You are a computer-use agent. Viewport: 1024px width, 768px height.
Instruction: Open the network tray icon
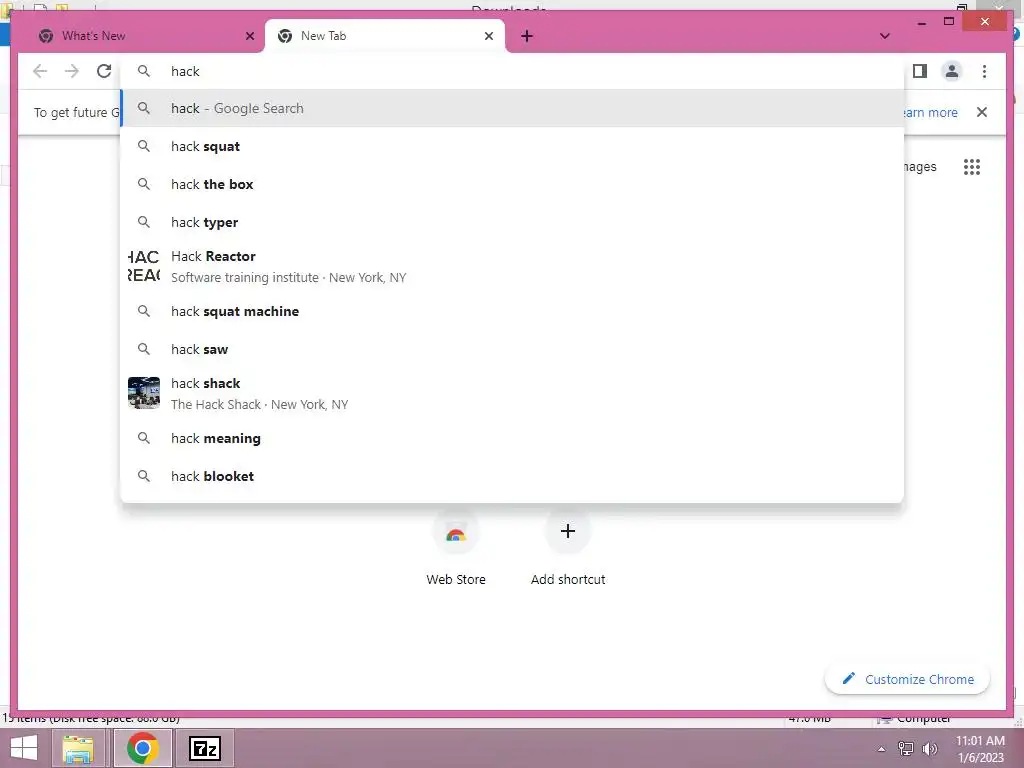point(906,749)
